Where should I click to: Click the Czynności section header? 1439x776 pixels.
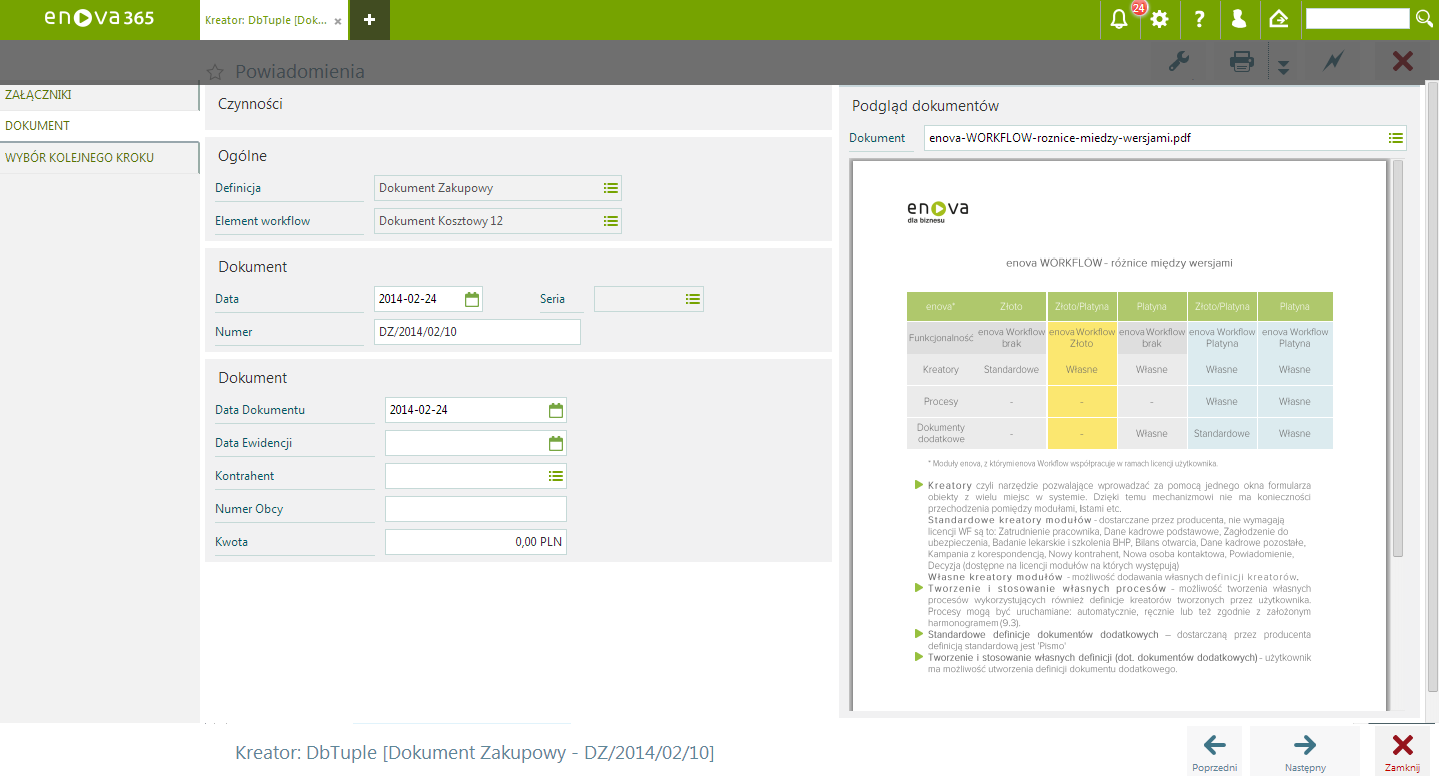coord(250,103)
